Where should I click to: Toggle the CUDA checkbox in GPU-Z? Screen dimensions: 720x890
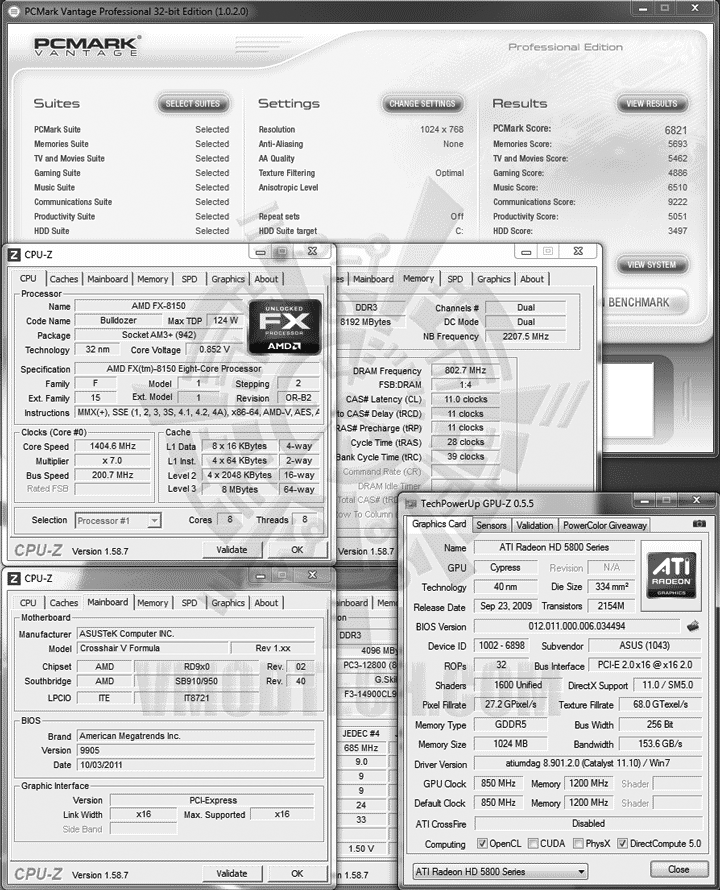(x=533, y=843)
